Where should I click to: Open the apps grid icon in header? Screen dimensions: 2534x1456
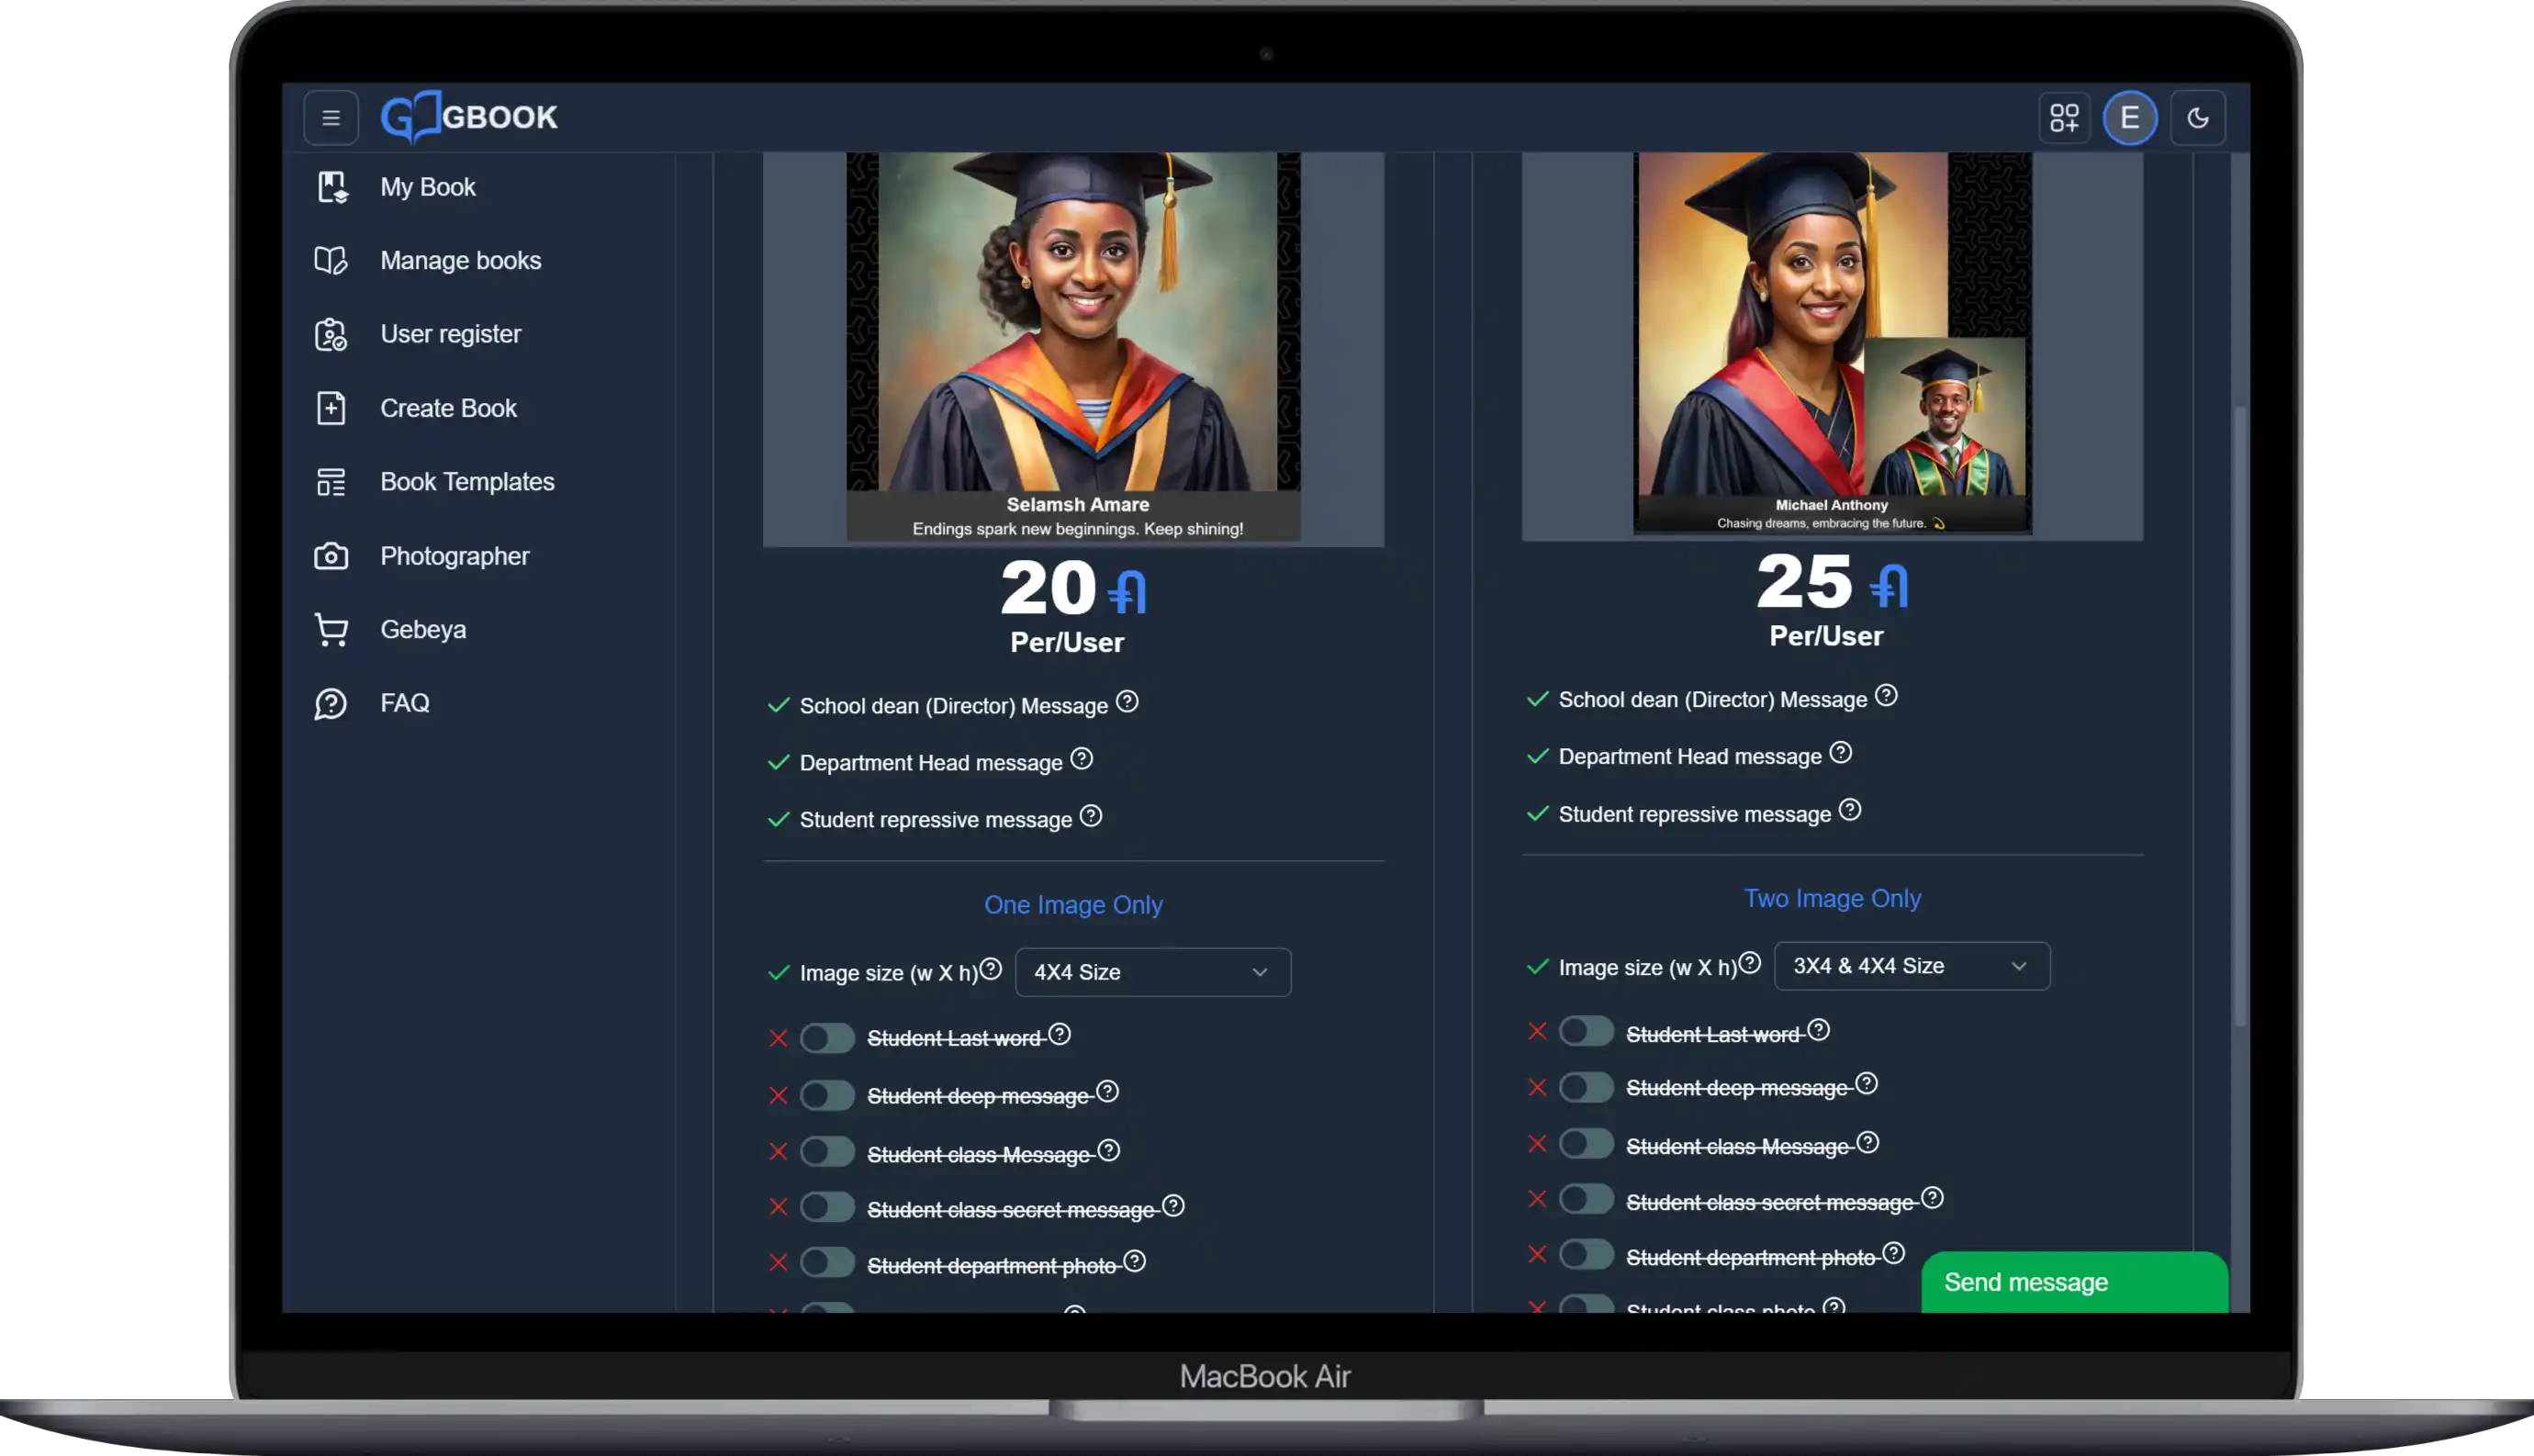(2064, 118)
